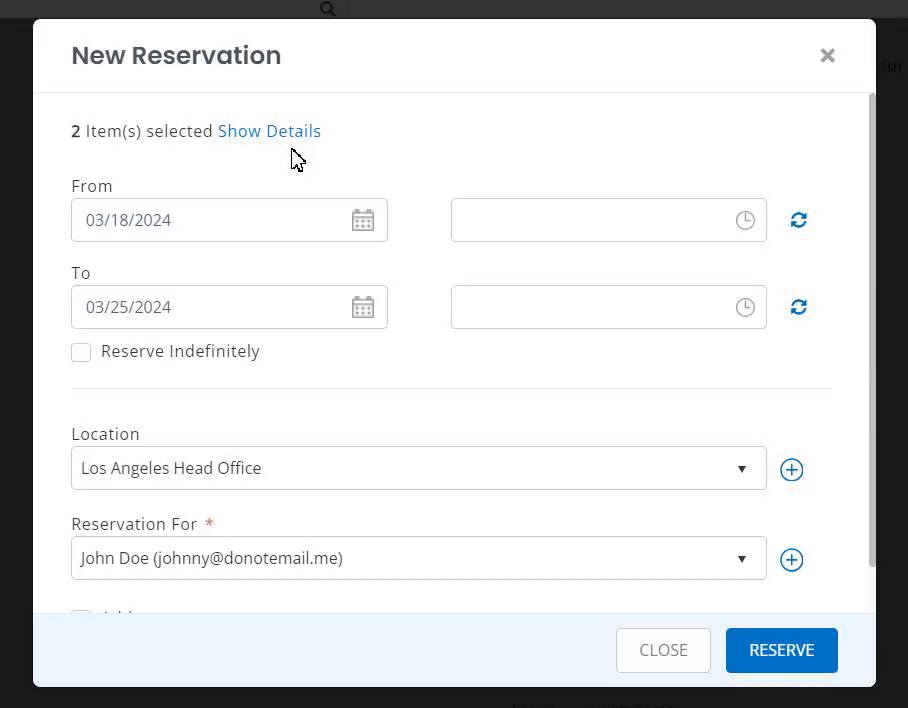Add a new location with plus icon
The width and height of the screenshot is (908, 708).
[x=792, y=469]
